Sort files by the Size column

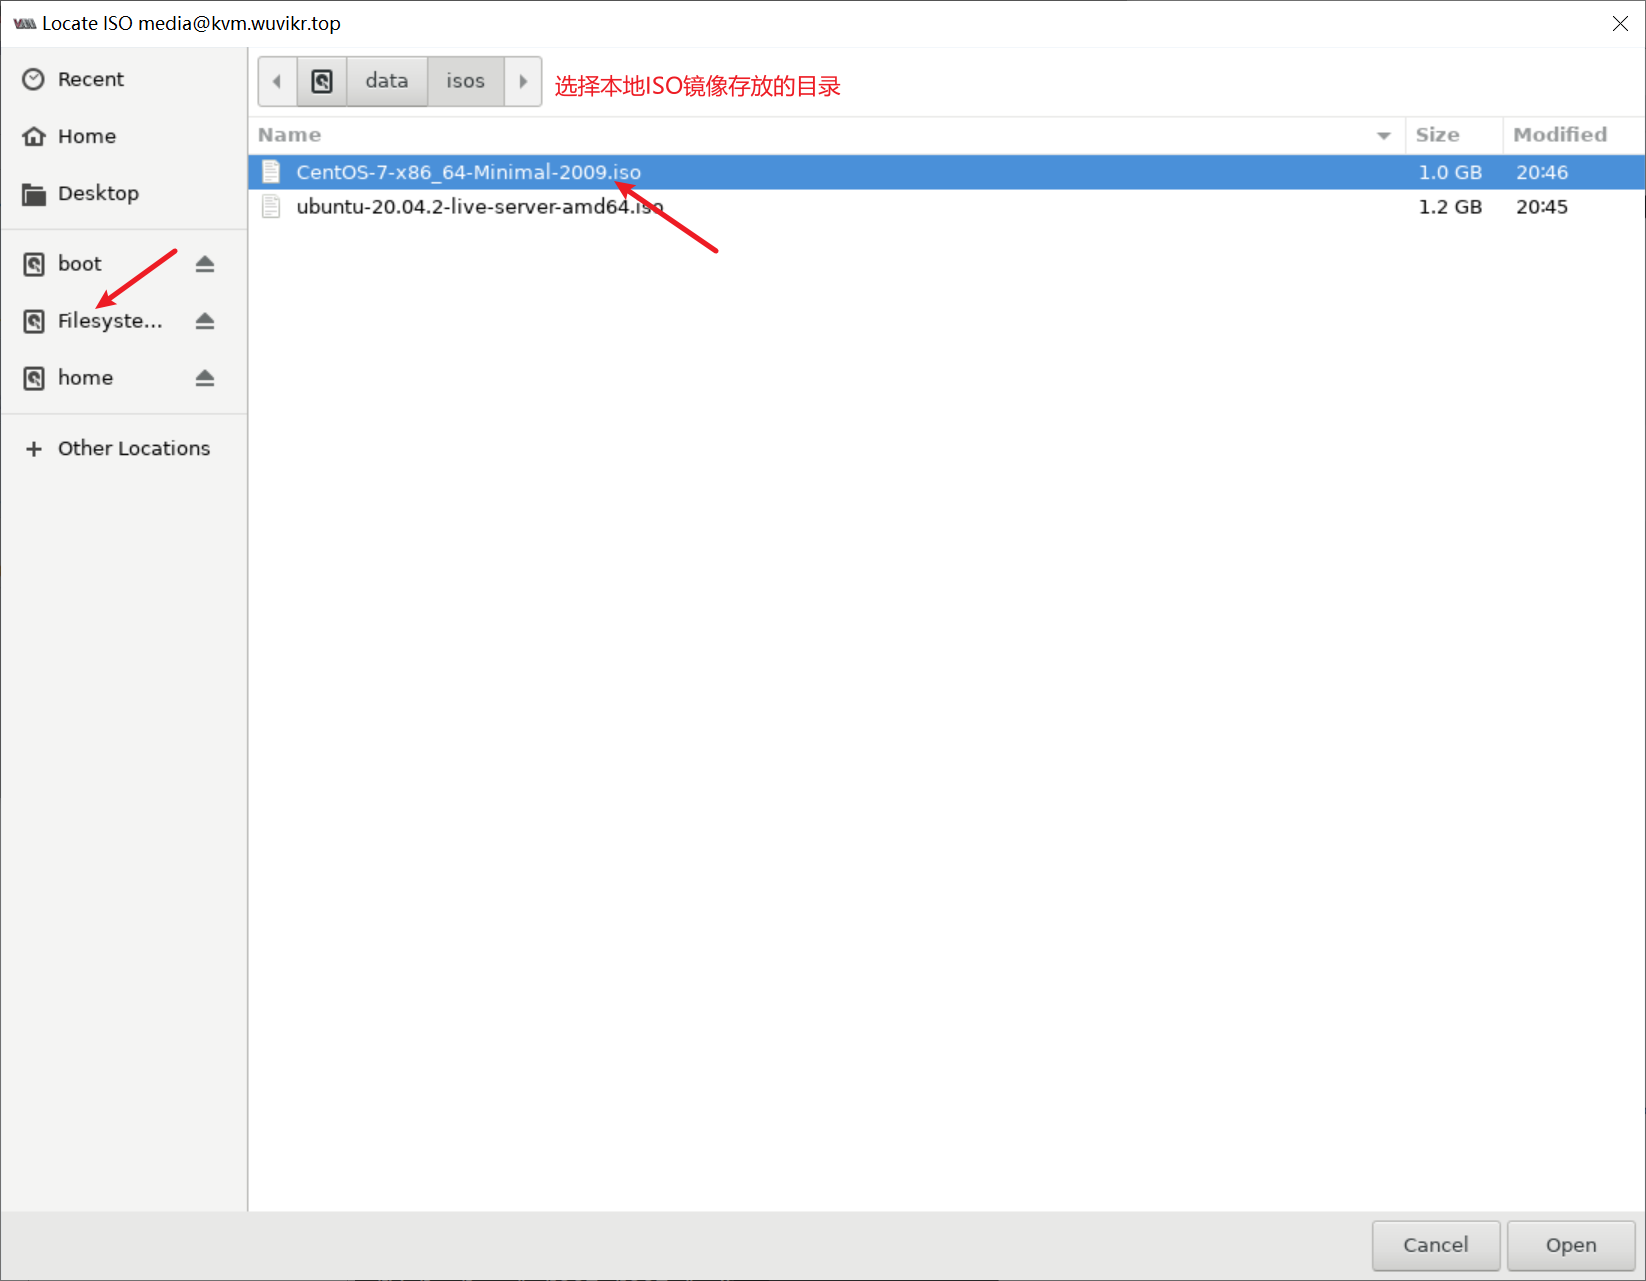[x=1436, y=134]
